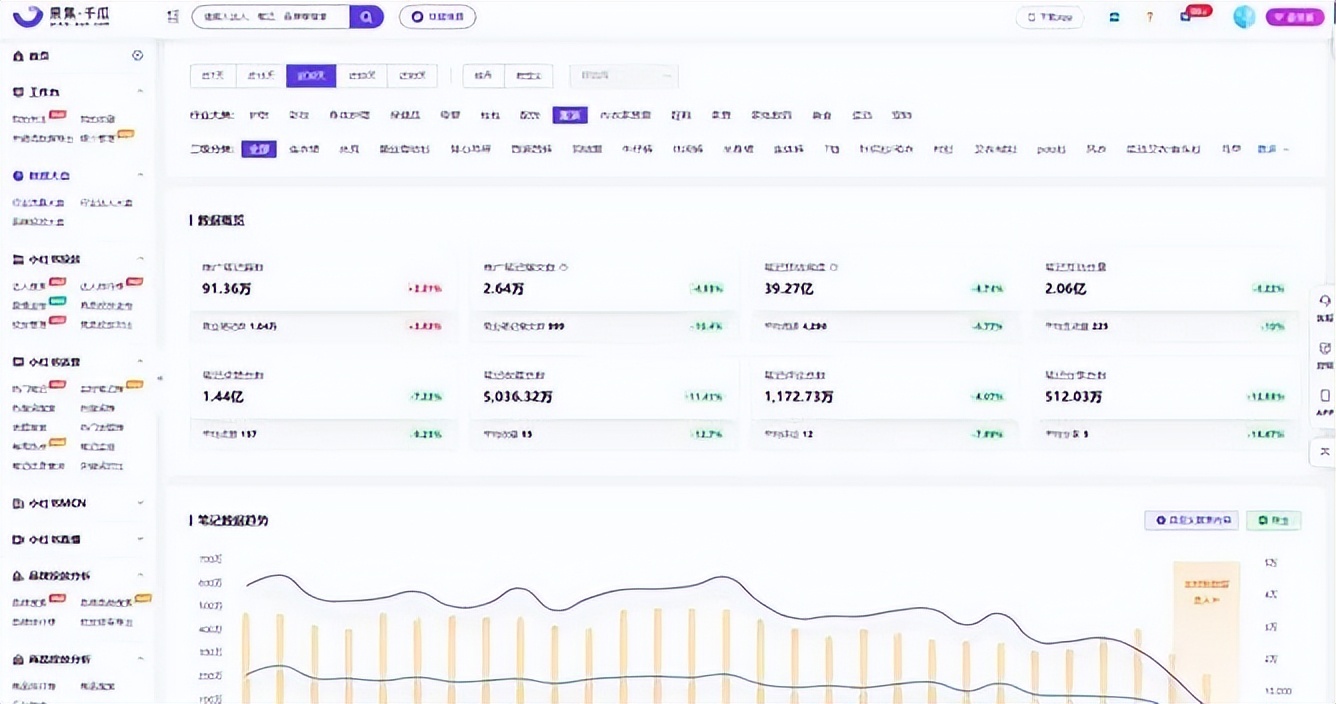Click the 2.06亿 metric value

tap(1066, 289)
